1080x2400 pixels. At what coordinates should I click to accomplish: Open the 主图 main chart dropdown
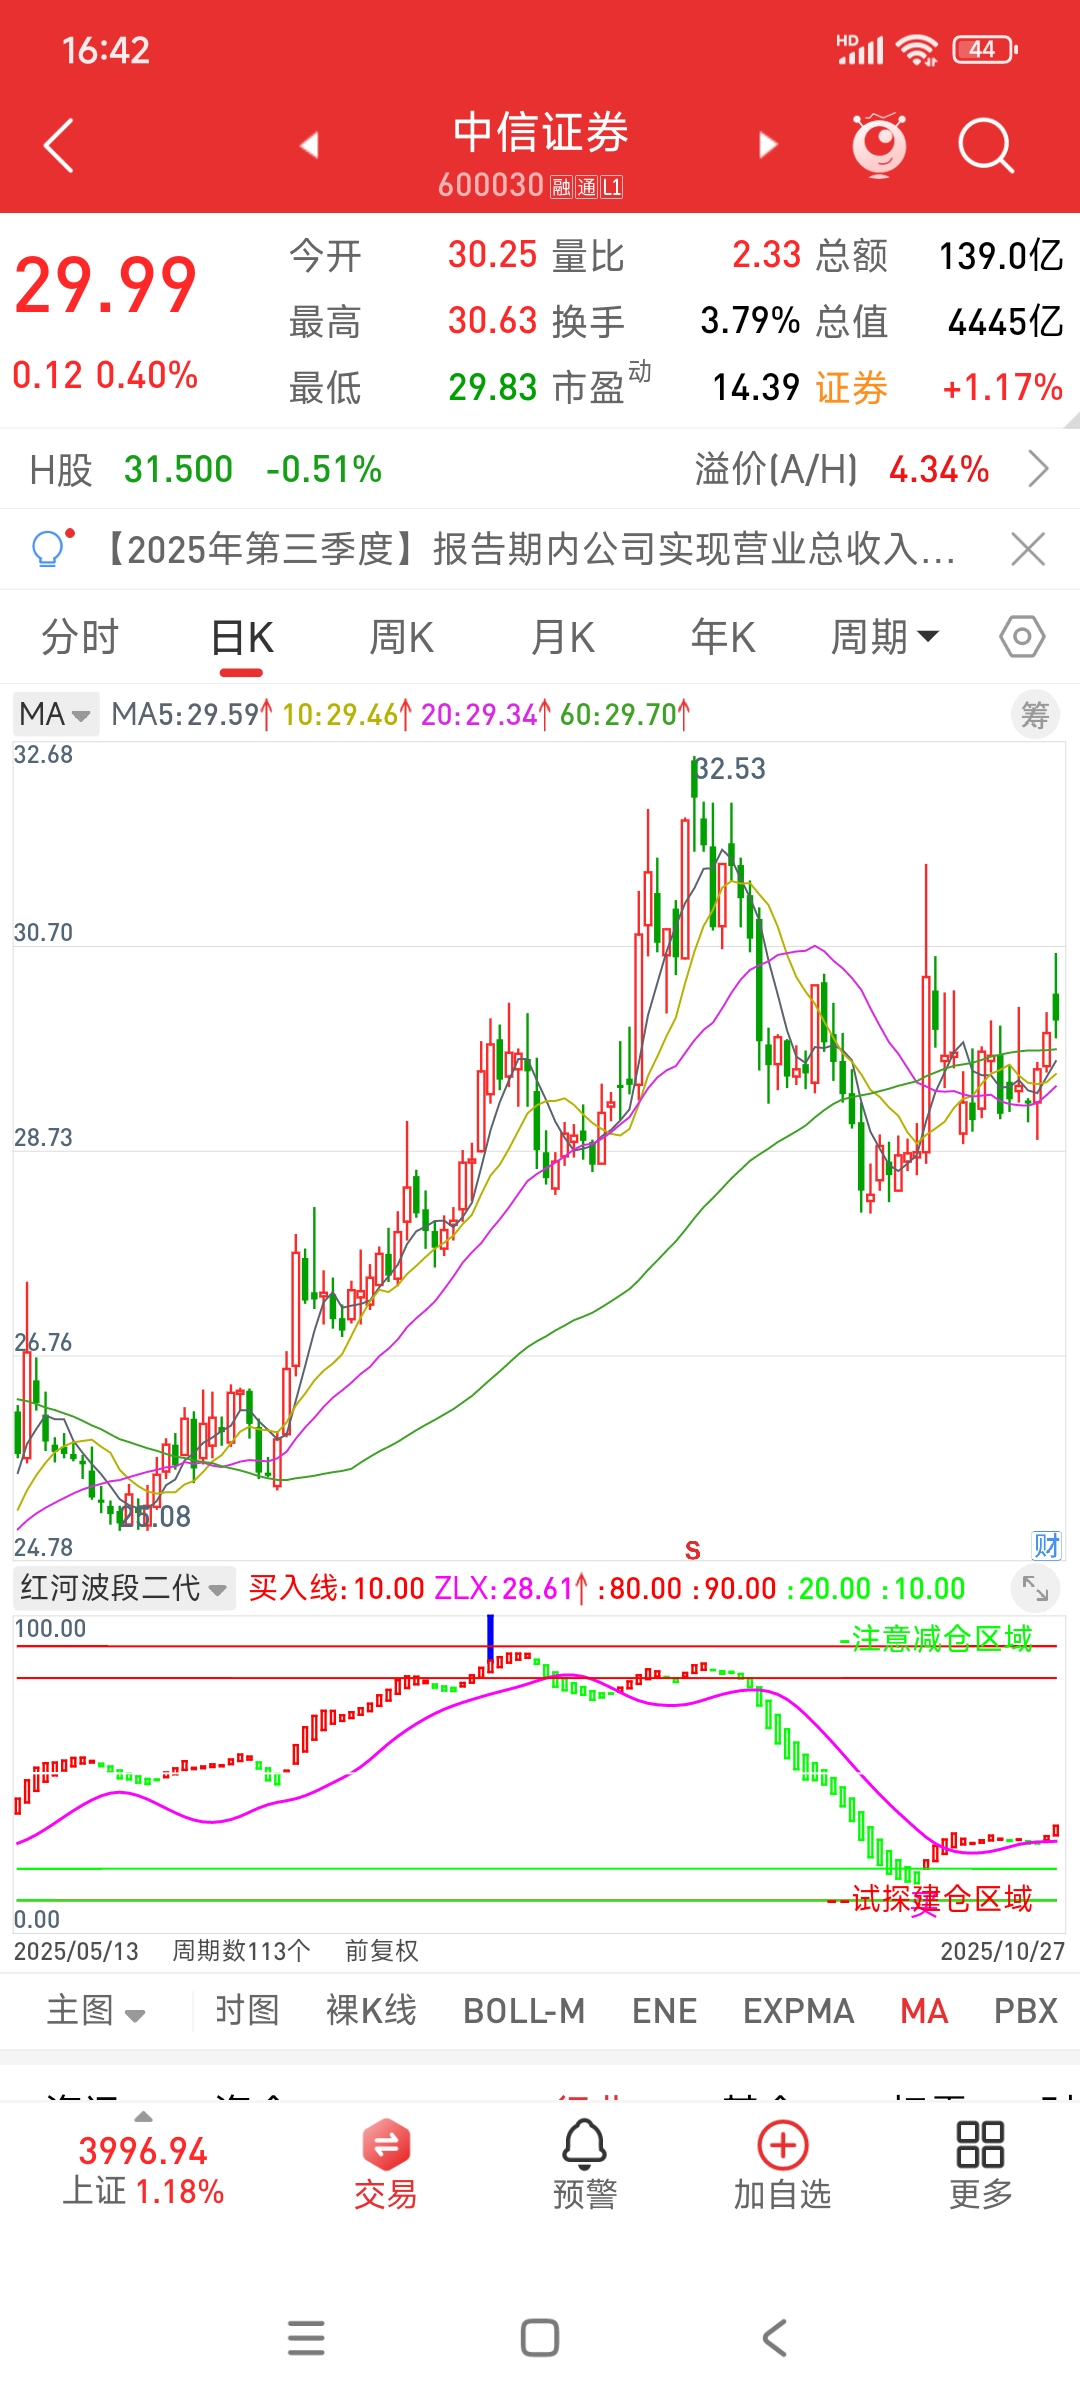96,2010
